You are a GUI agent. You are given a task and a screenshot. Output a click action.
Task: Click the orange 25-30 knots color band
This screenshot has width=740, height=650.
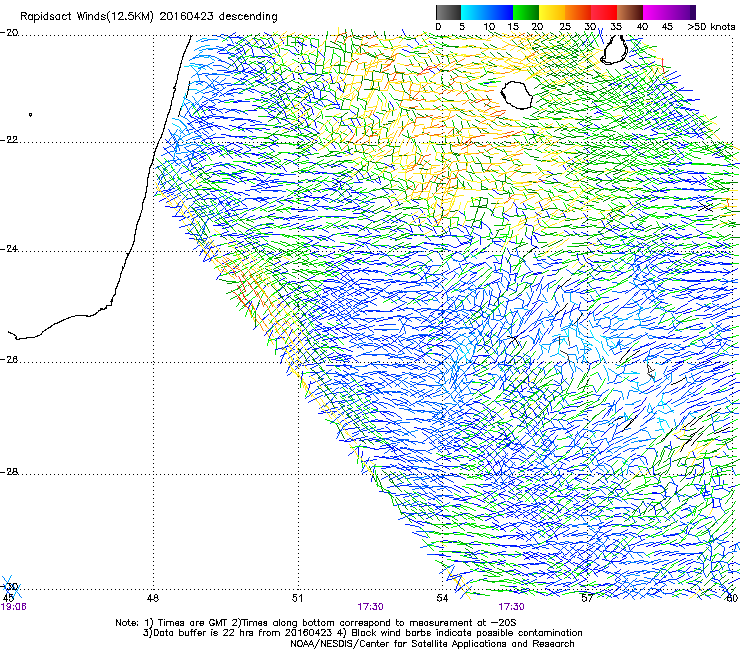578,12
